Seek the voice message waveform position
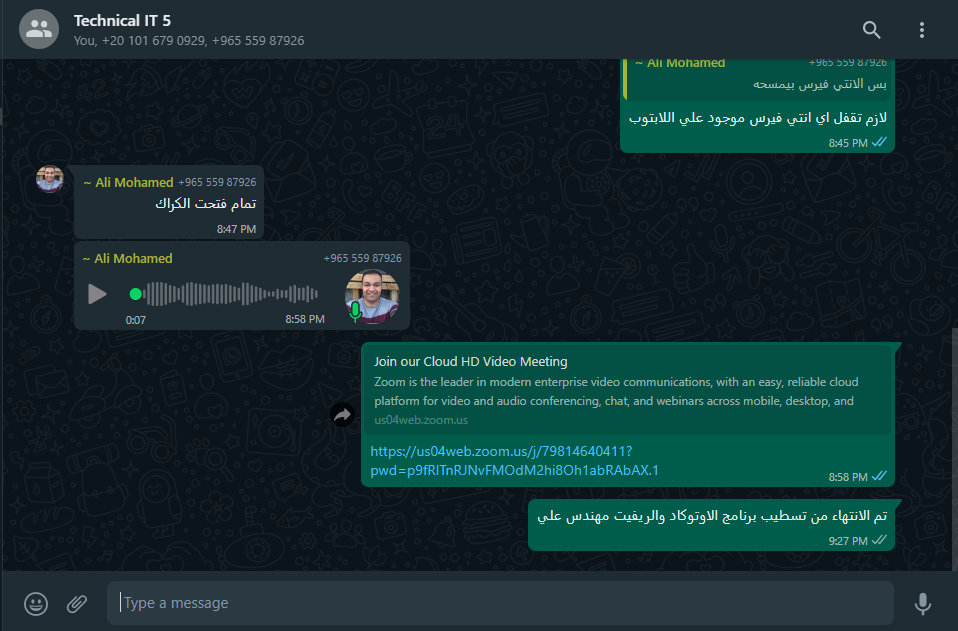 tap(224, 294)
